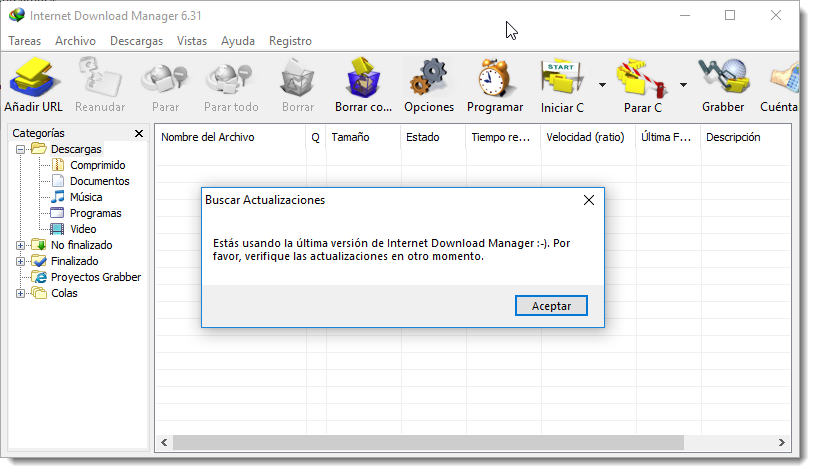Open the Registro menu
The image size is (815, 473).
click(x=291, y=41)
